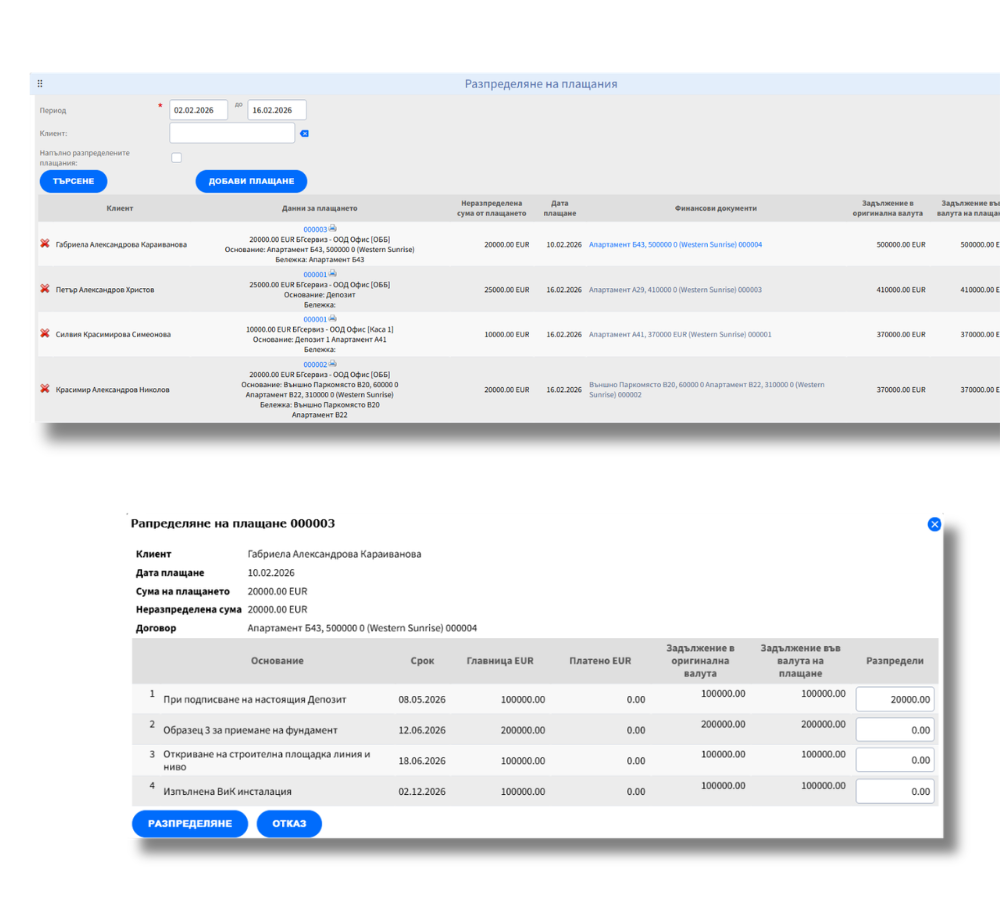Open the Апартамент Б43 financial document link

point(675,244)
